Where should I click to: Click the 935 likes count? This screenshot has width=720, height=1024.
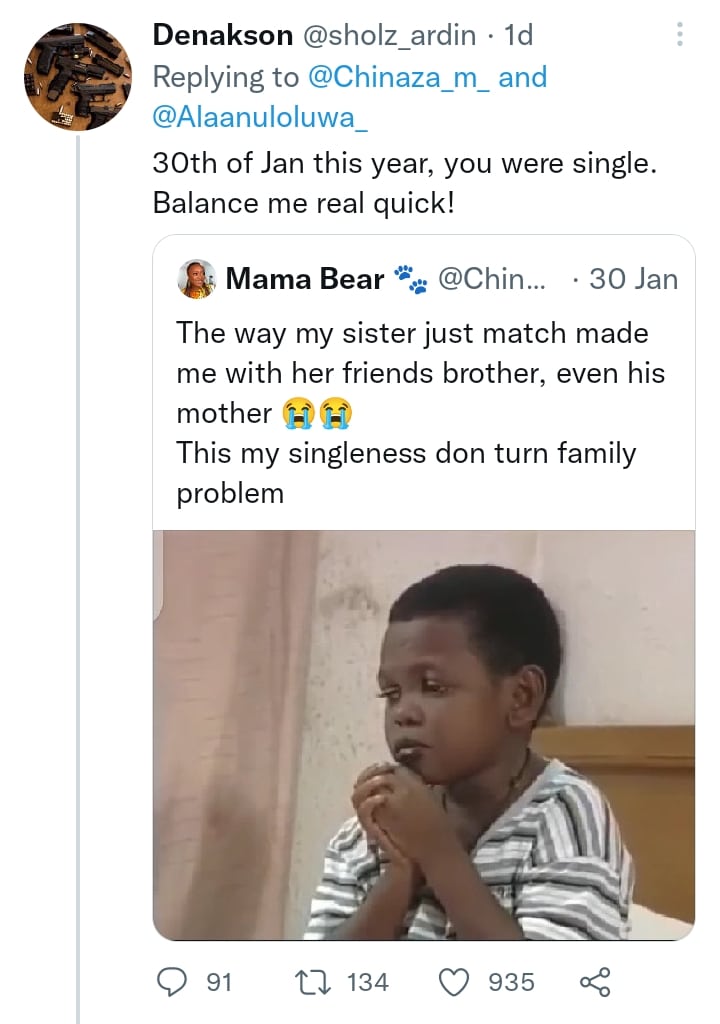511,982
